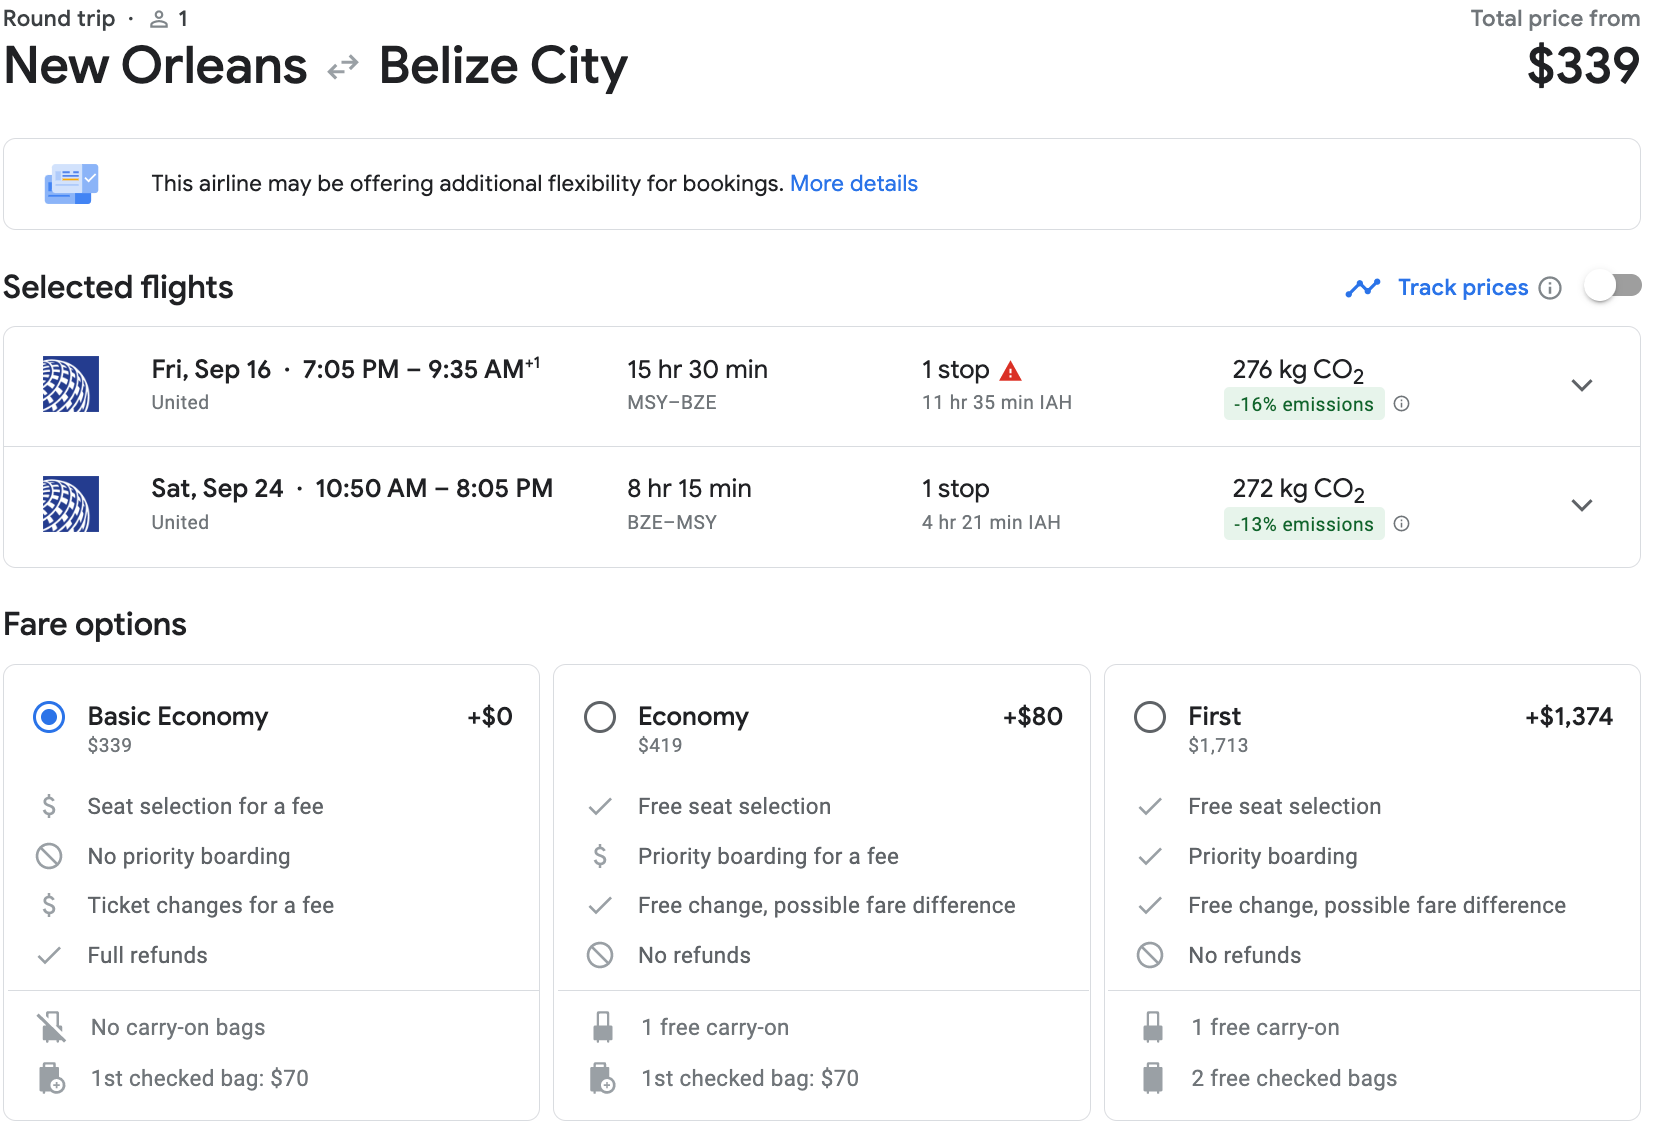Image resolution: width=1658 pixels, height=1140 pixels.
Task: Click the passenger count icon
Action: pos(159,19)
